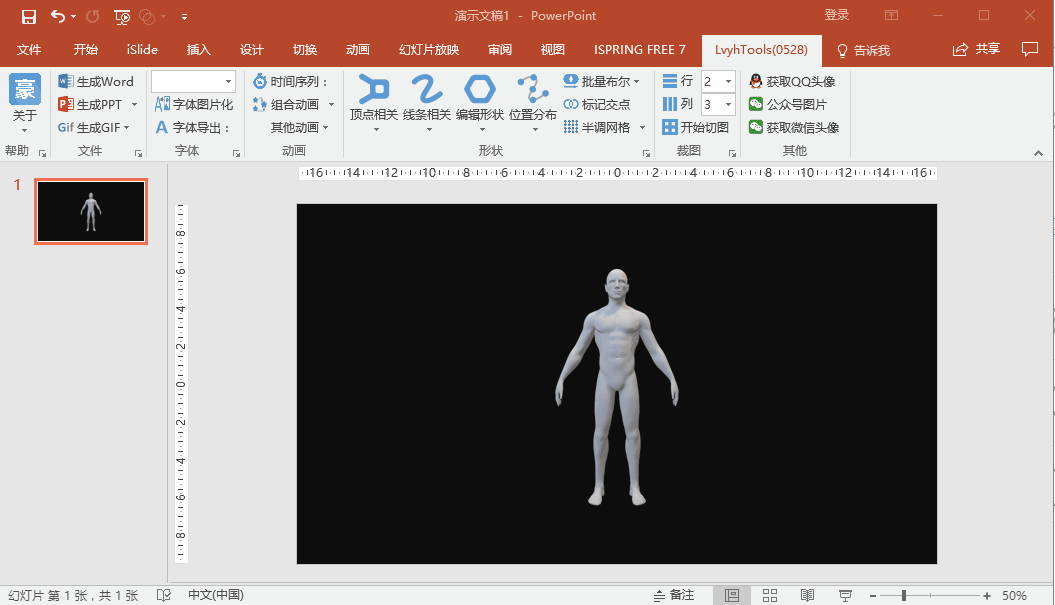Select the 线条相关 line tool icon
Viewport: 1055px width, 605px height.
click(426, 90)
